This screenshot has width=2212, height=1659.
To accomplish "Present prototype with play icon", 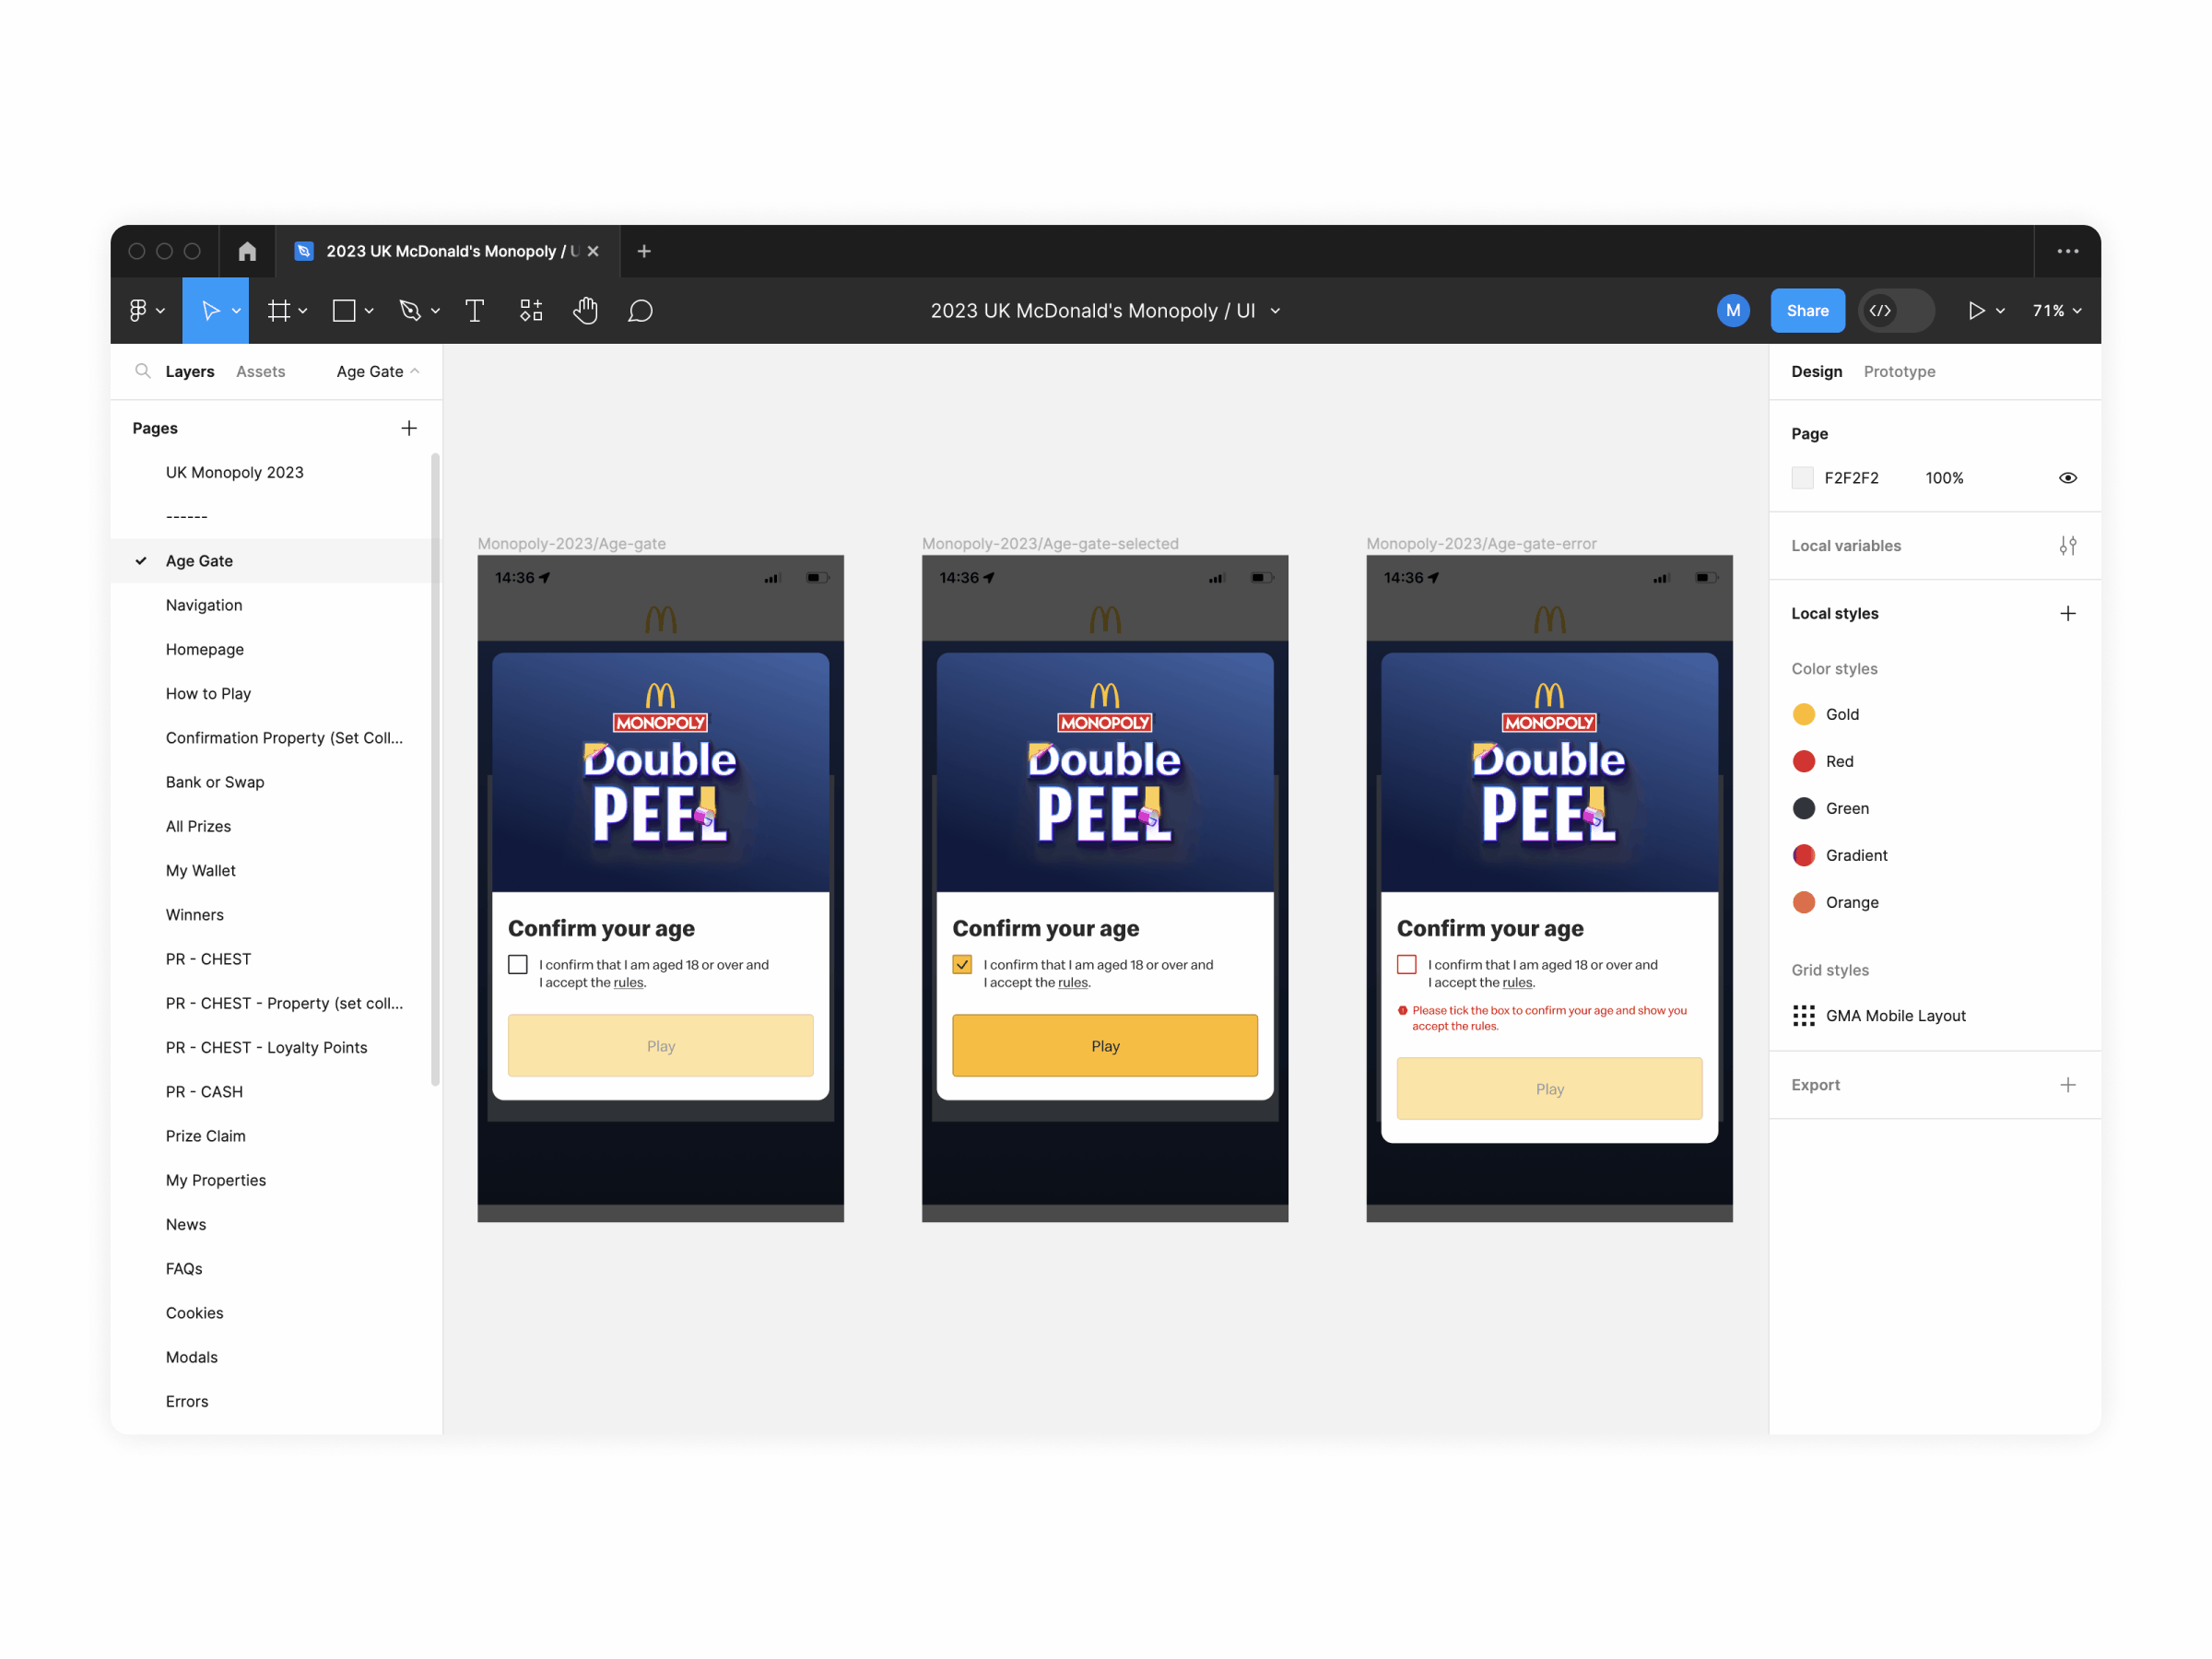I will [x=1976, y=311].
